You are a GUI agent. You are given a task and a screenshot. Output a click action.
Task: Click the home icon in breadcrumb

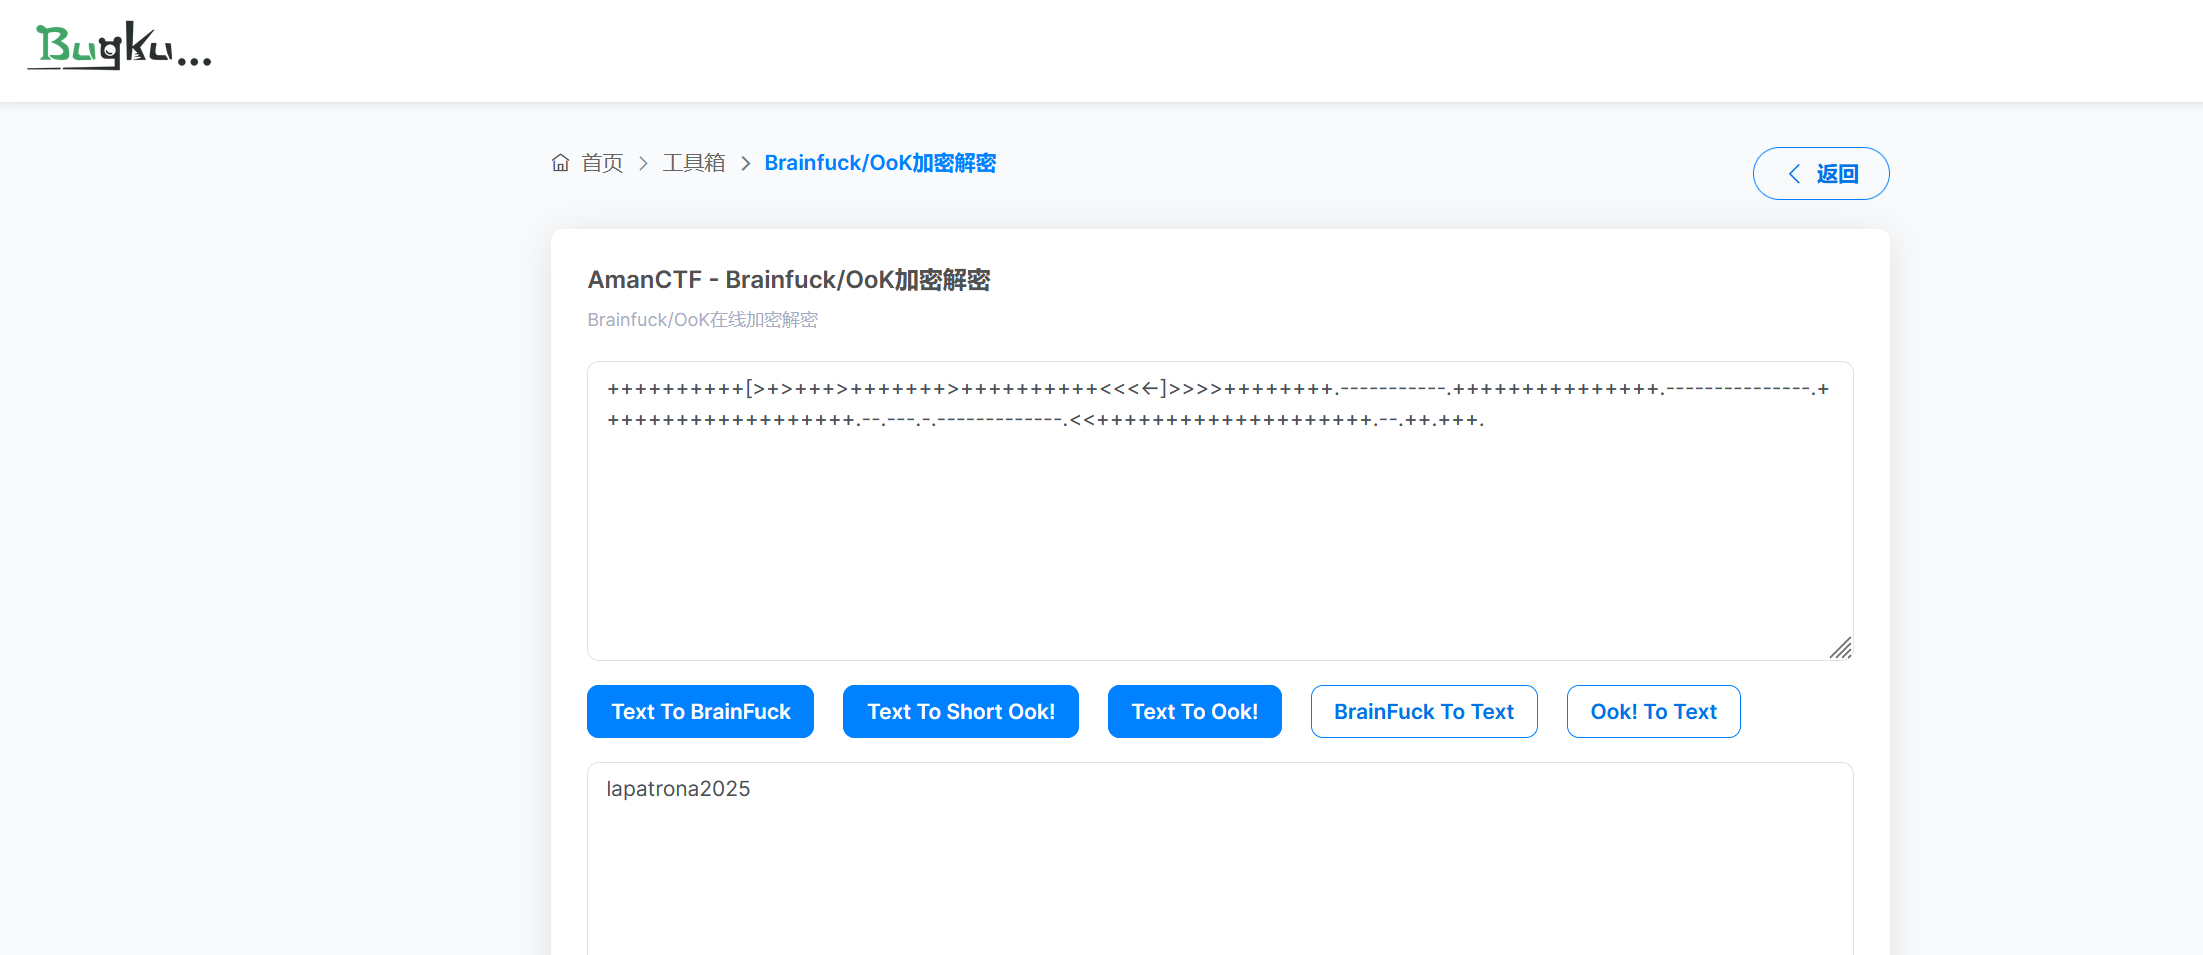point(560,163)
